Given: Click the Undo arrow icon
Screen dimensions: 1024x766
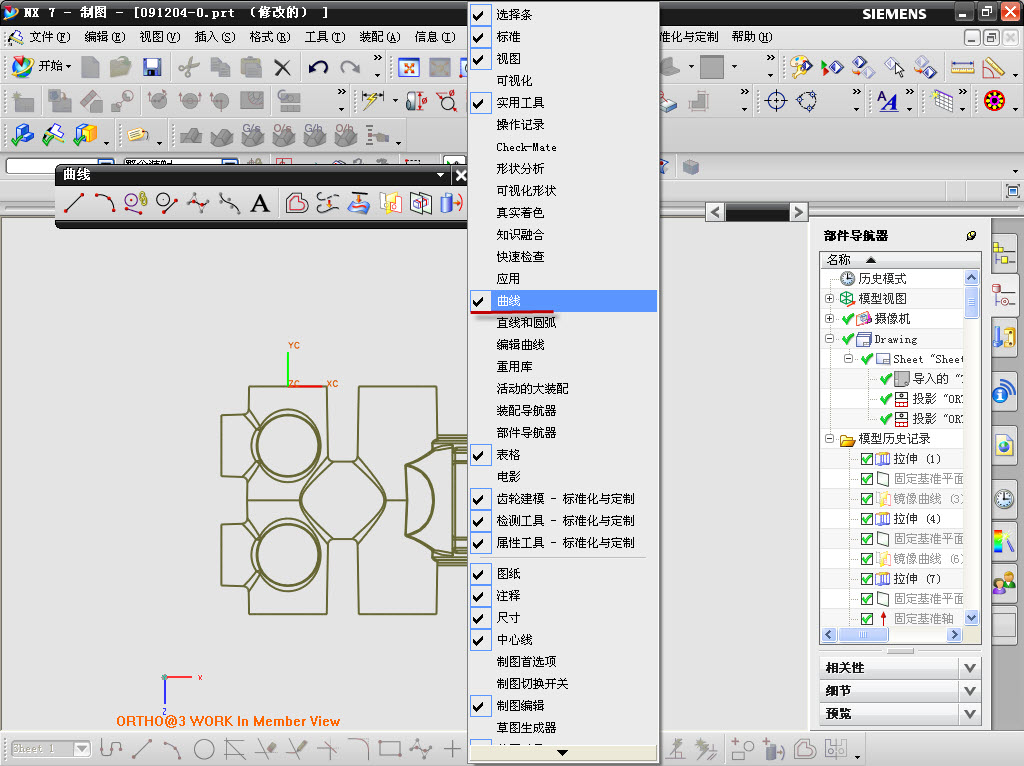Looking at the screenshot, I should coord(318,67).
